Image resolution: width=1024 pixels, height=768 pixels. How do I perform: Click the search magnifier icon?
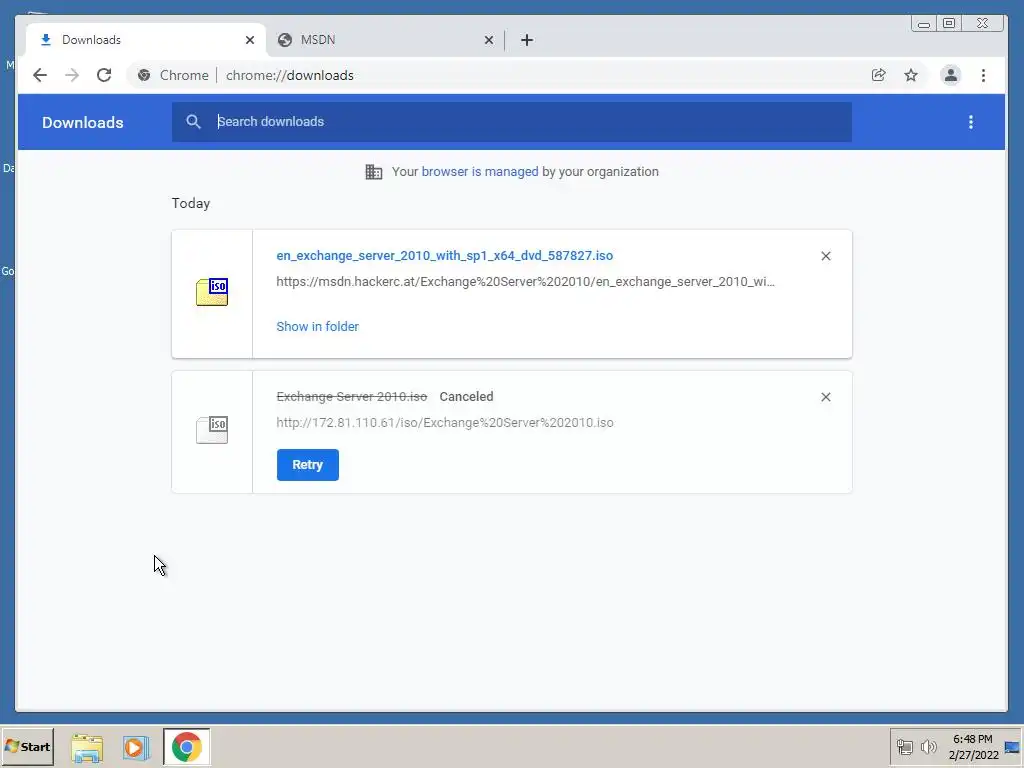(193, 121)
